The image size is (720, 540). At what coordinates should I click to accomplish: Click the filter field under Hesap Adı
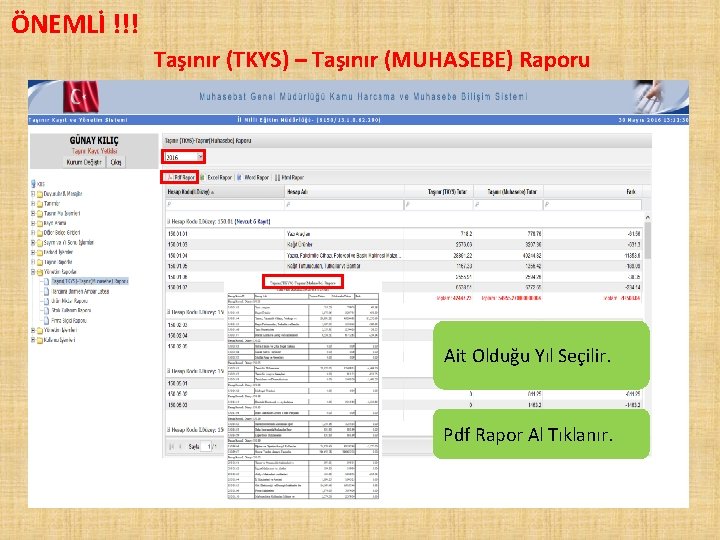click(344, 204)
